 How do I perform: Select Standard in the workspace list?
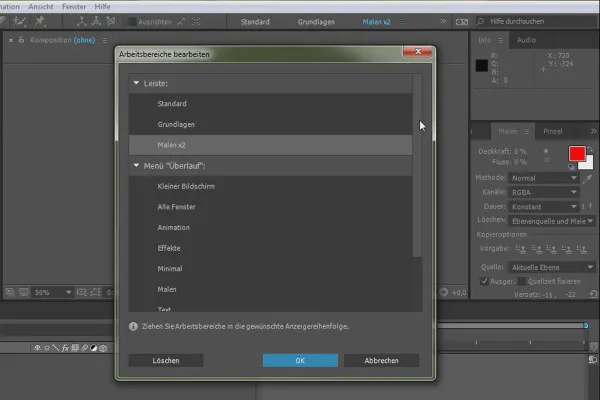[271, 104]
